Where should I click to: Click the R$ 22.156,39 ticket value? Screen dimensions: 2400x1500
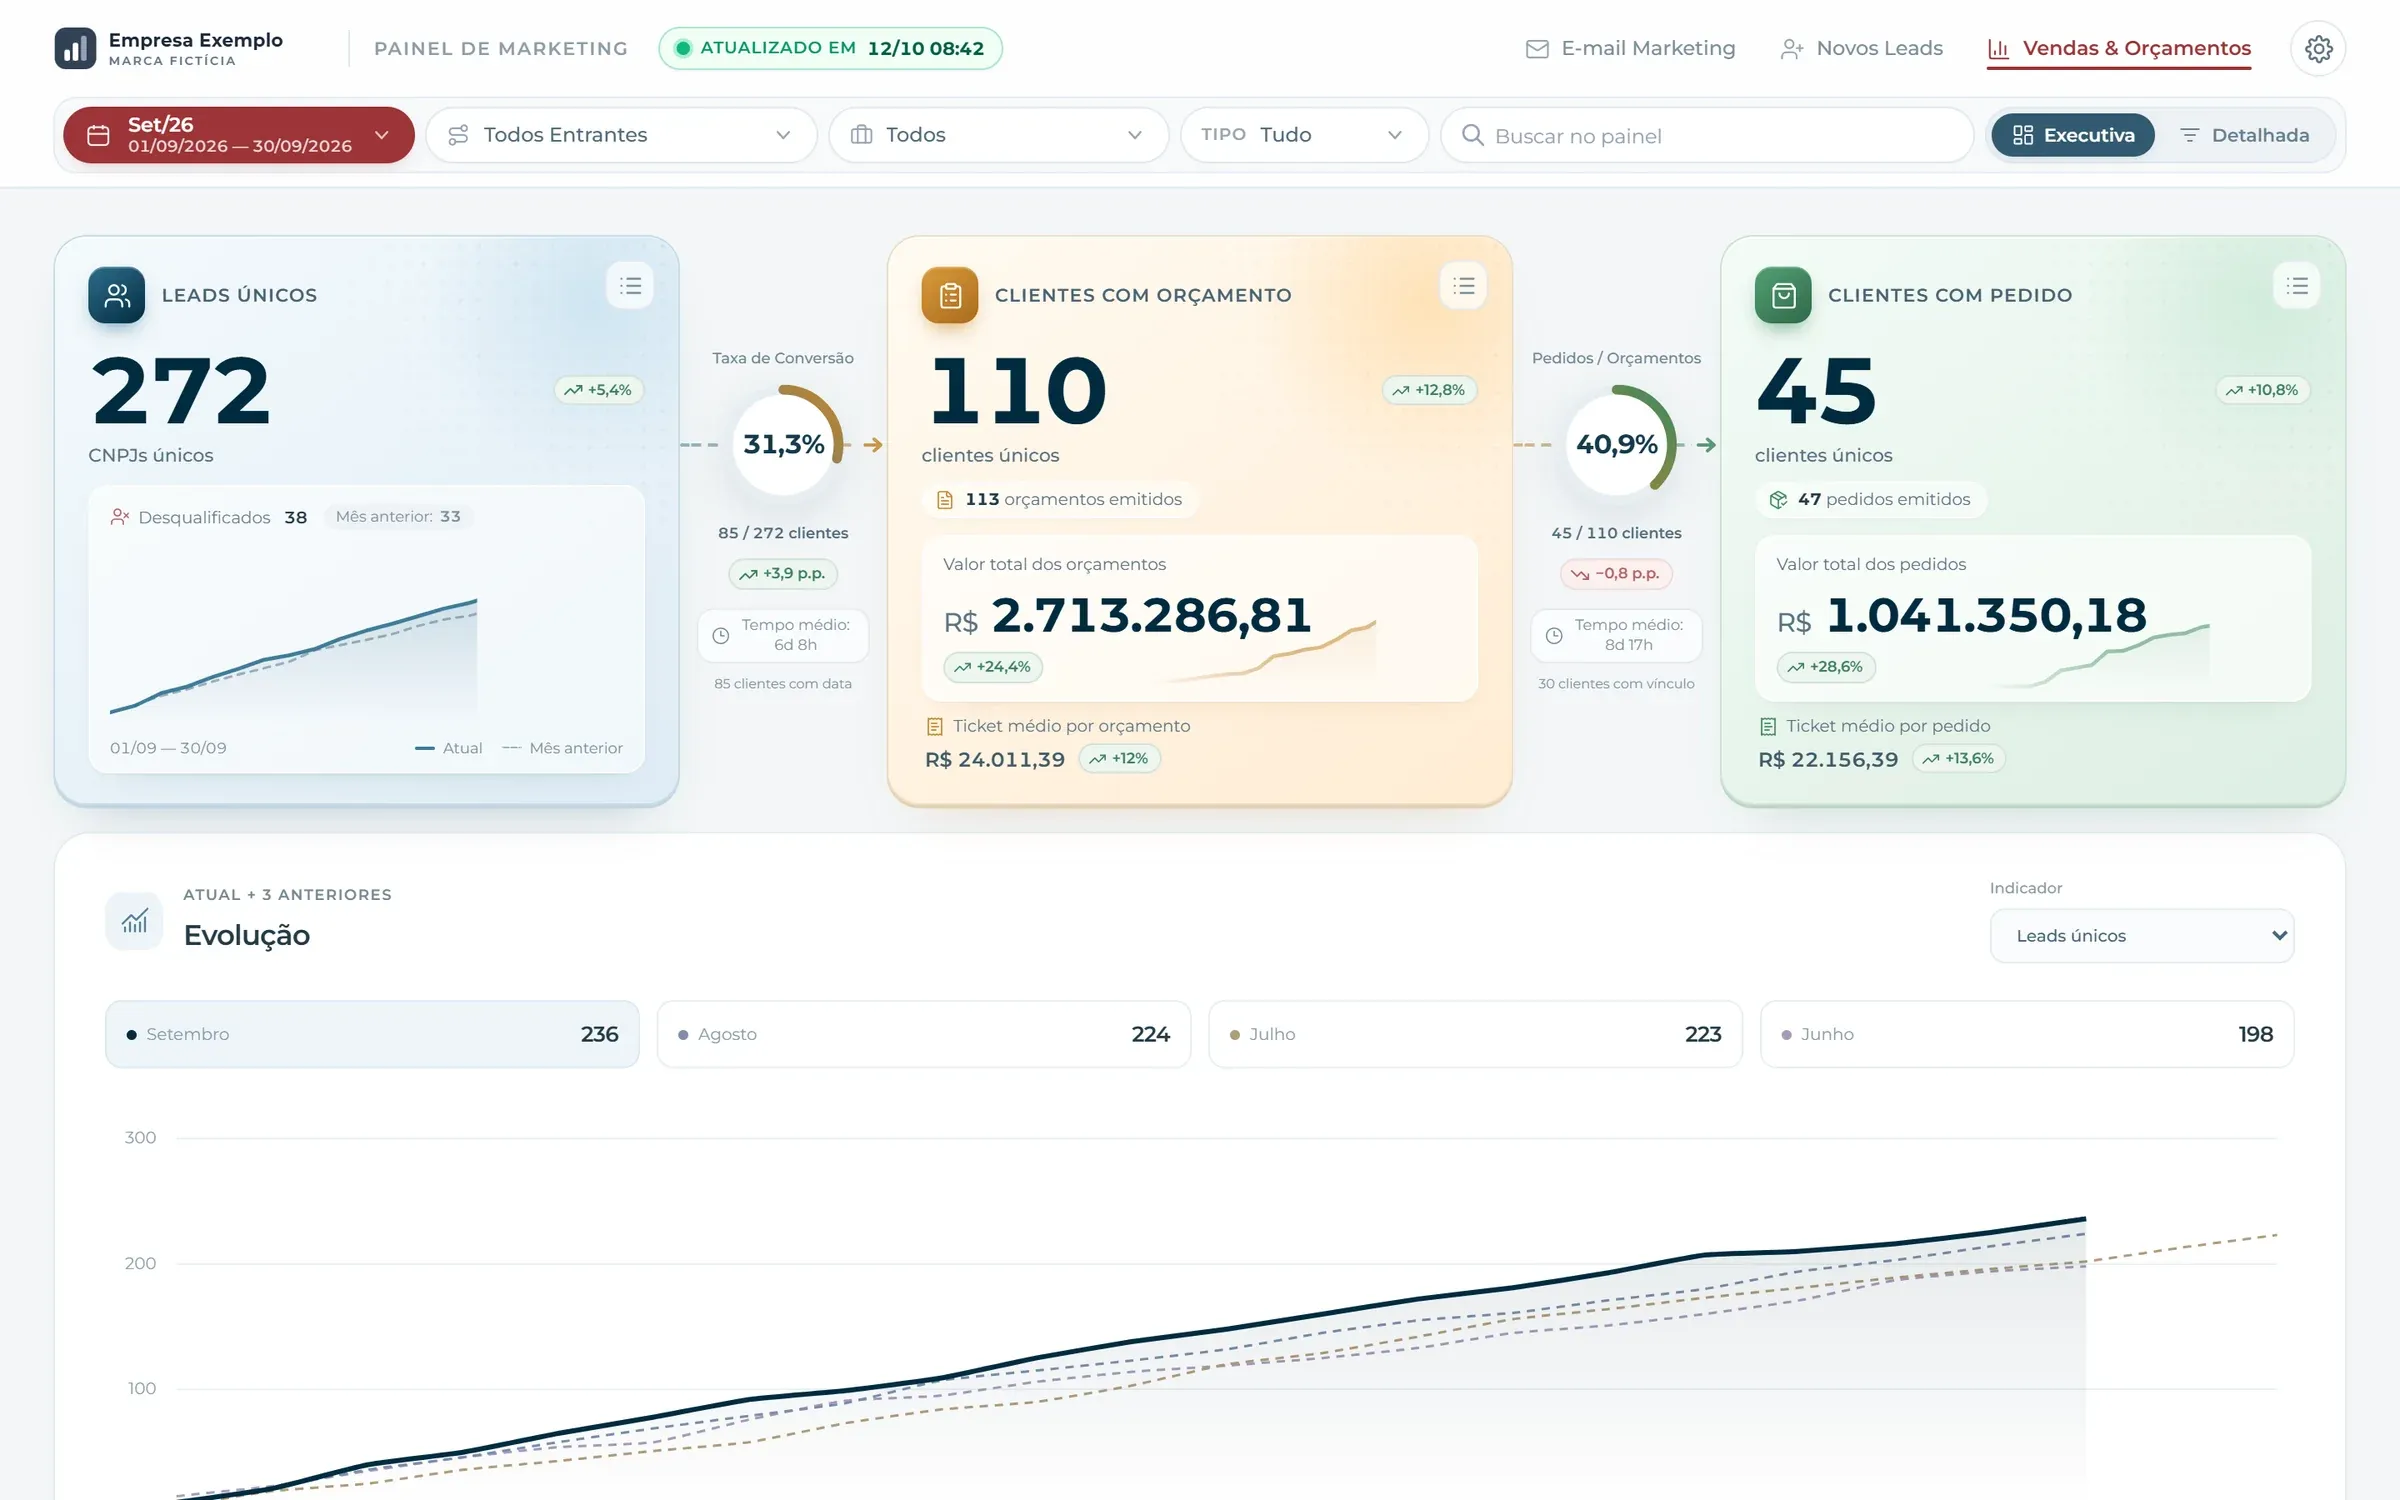click(1828, 760)
